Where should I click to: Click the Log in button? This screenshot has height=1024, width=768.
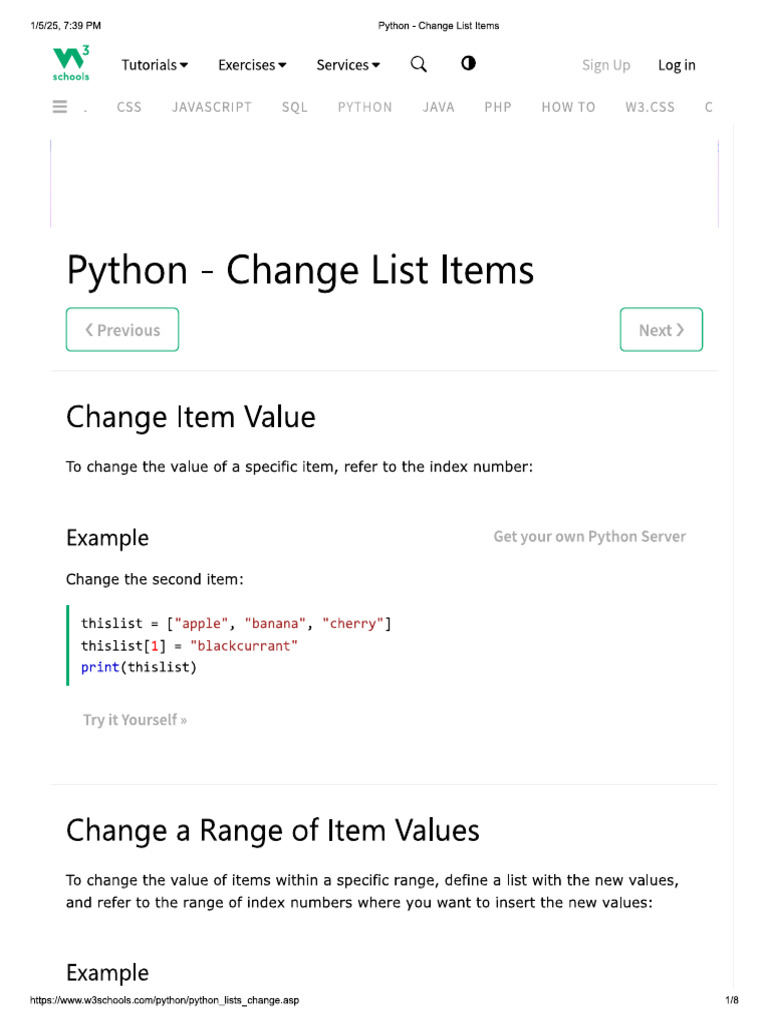(x=676, y=65)
